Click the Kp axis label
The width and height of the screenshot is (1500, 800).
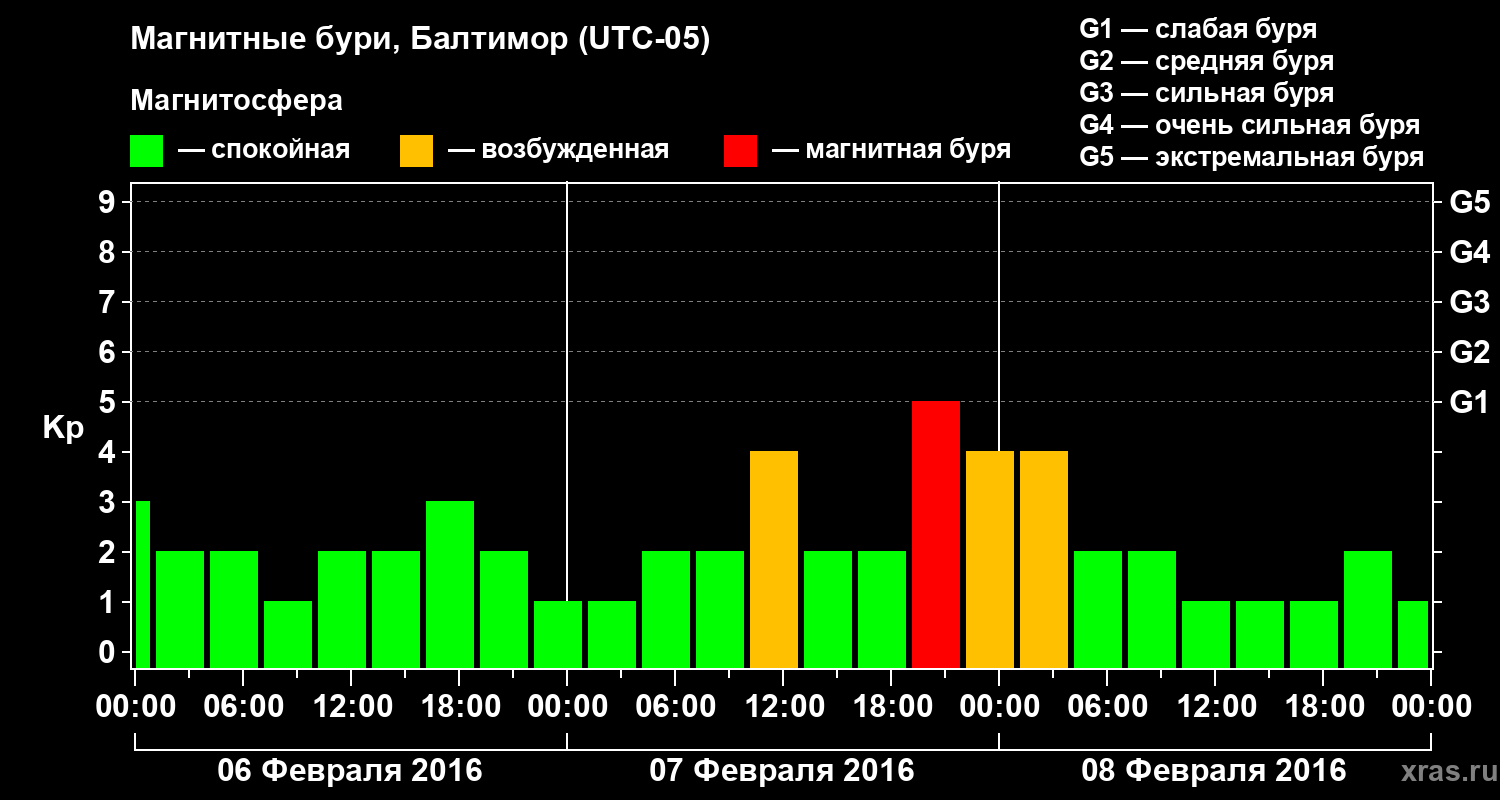(63, 429)
